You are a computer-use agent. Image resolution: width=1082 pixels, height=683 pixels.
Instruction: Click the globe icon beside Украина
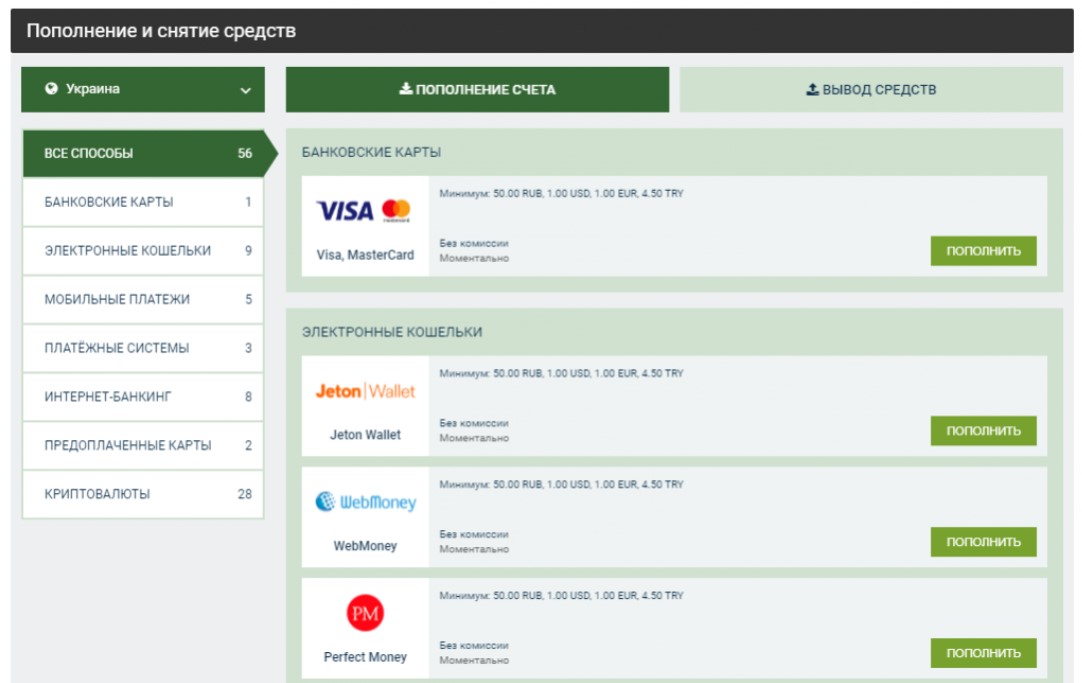point(52,89)
